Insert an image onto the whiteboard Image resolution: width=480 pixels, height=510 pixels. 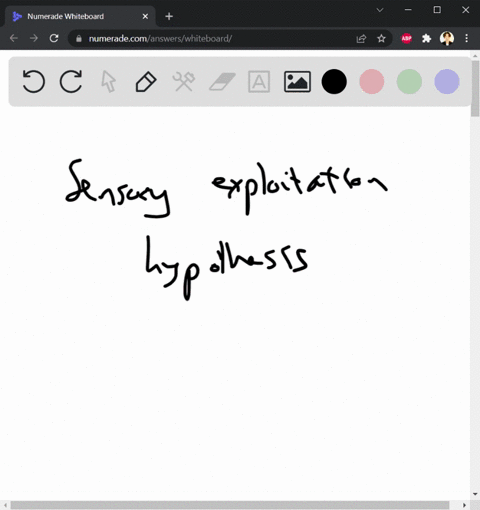pyautogui.click(x=297, y=81)
